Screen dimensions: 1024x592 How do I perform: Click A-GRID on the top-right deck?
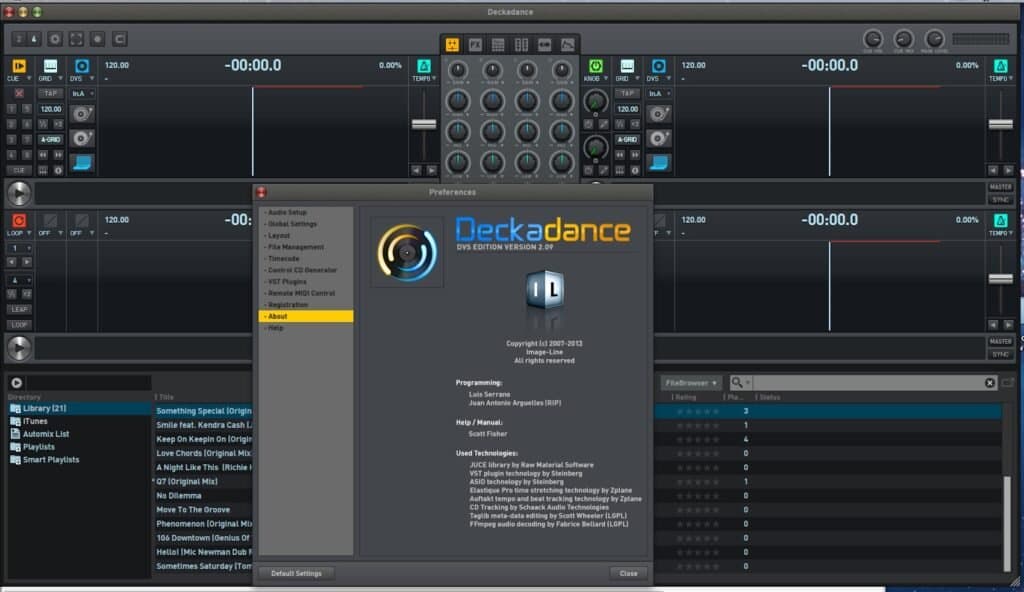click(x=627, y=140)
